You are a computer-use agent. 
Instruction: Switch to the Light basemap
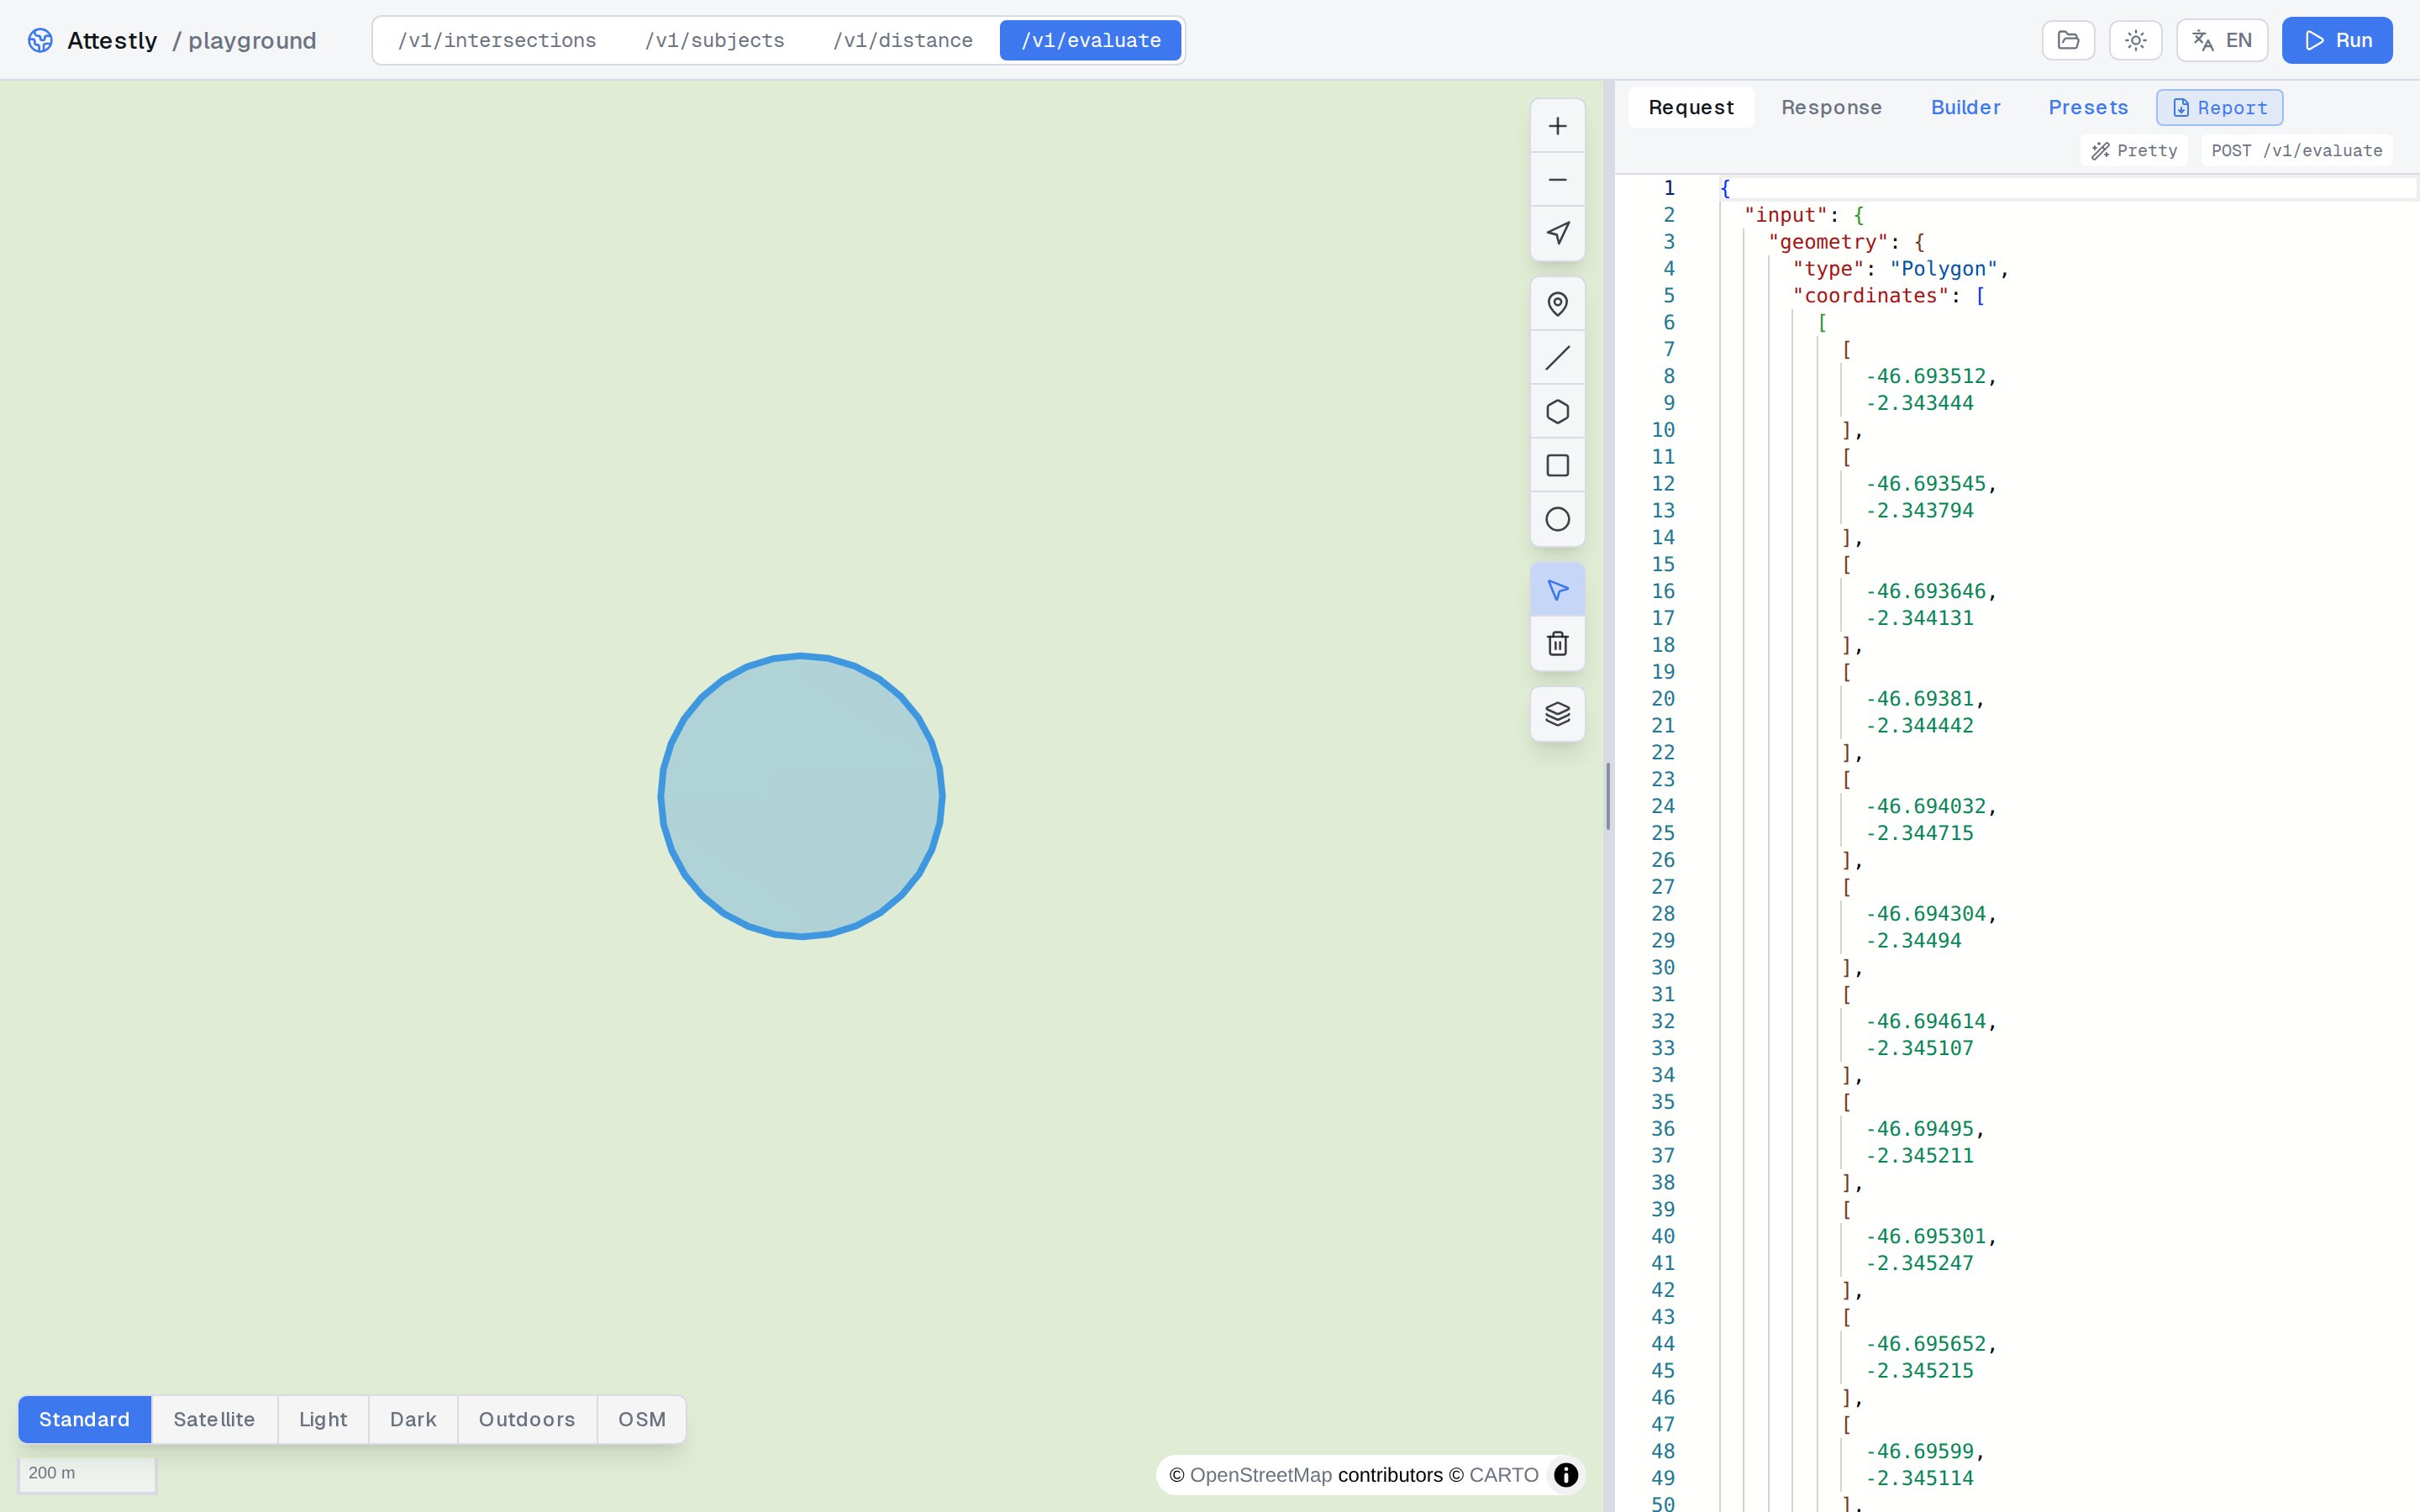[x=323, y=1419]
